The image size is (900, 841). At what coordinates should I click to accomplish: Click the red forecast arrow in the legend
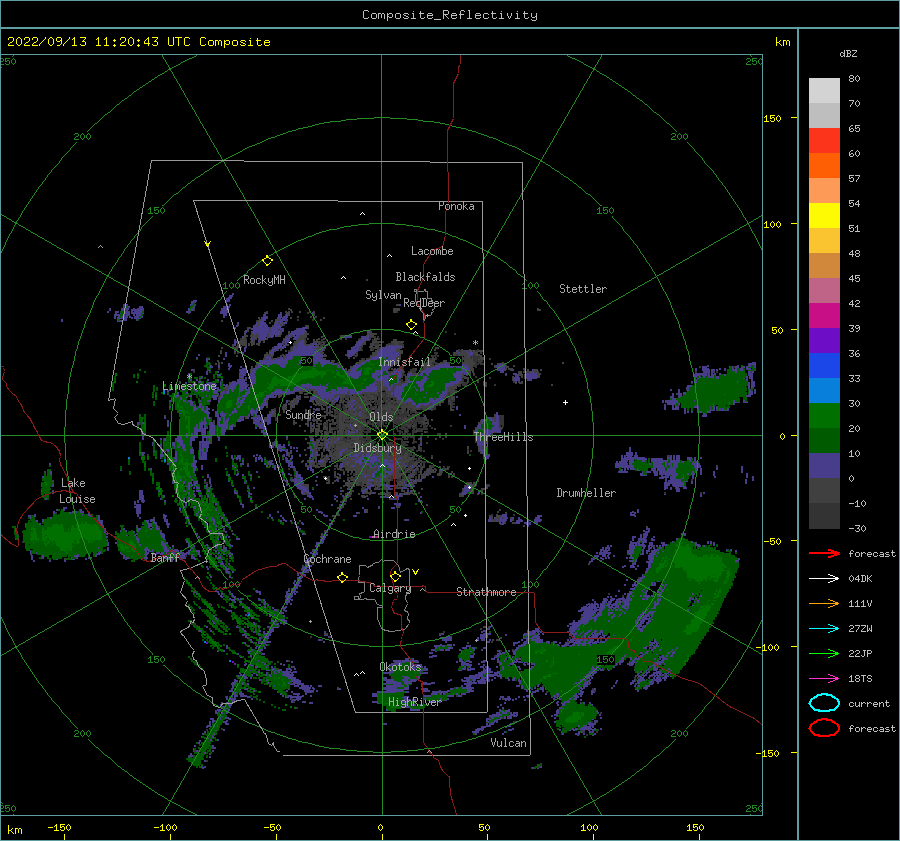pos(824,553)
